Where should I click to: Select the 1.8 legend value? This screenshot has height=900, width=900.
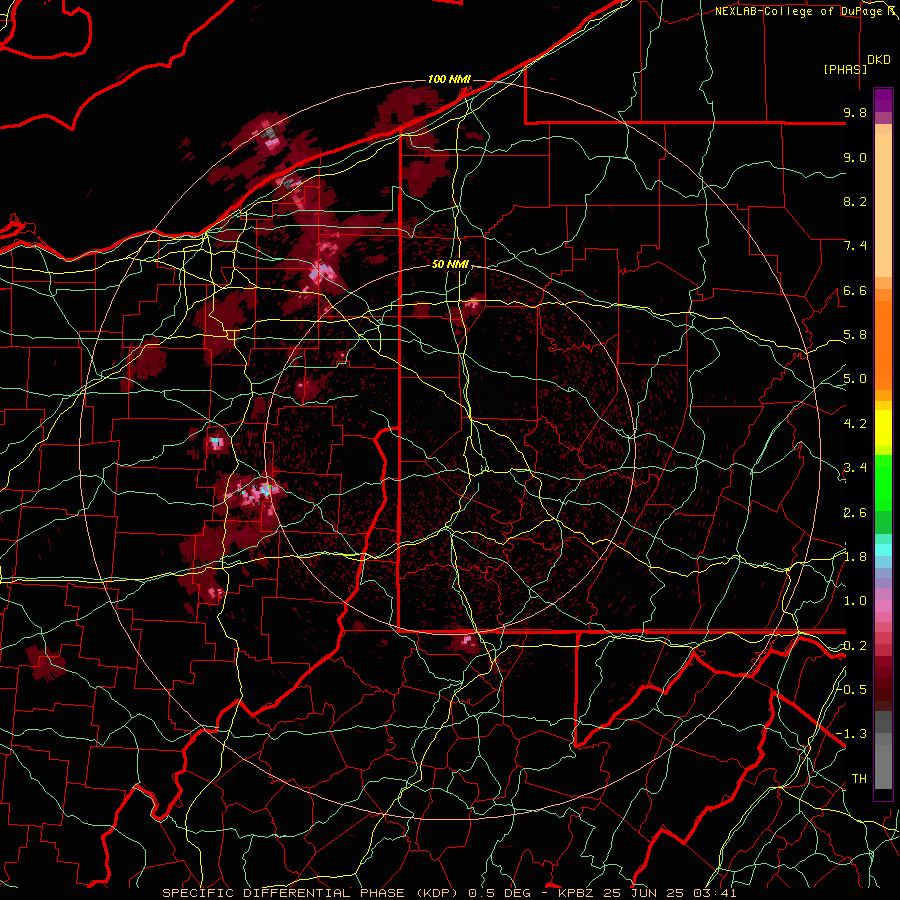point(855,557)
